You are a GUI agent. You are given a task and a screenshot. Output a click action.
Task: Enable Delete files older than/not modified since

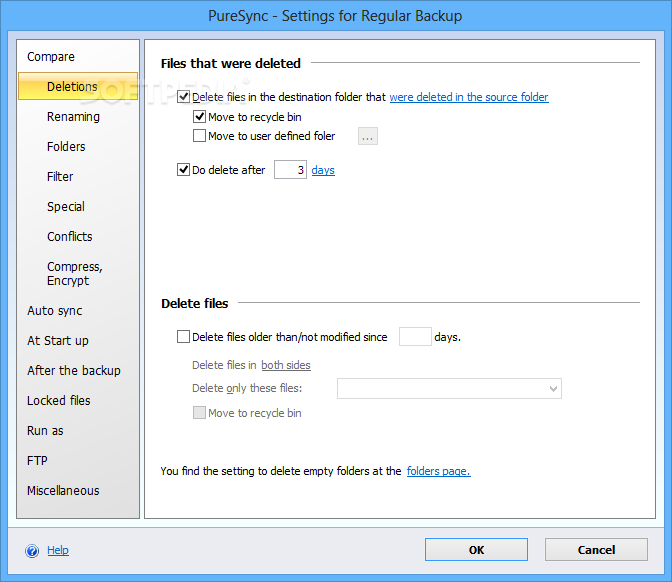[183, 337]
